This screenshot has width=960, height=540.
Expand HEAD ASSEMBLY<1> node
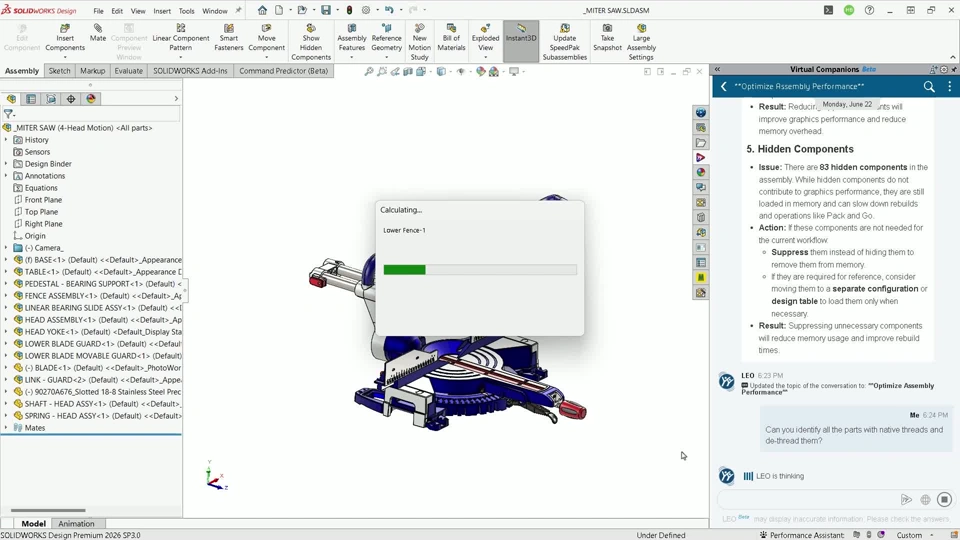(6, 320)
